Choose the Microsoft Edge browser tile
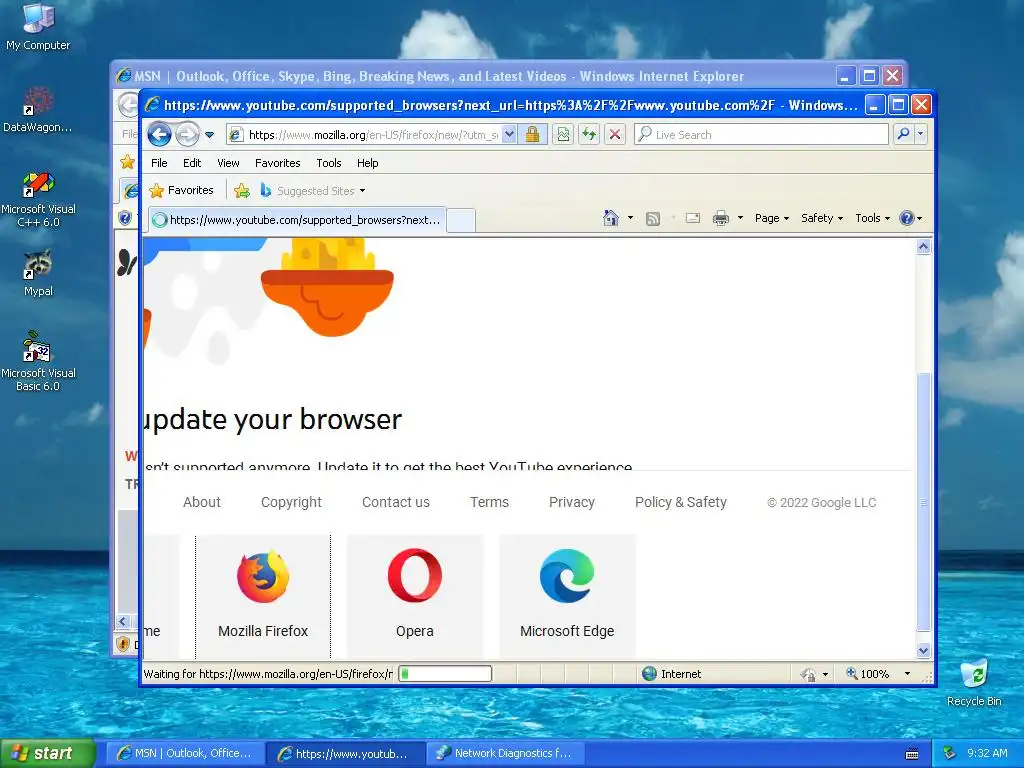The image size is (1024, 768). click(x=567, y=596)
